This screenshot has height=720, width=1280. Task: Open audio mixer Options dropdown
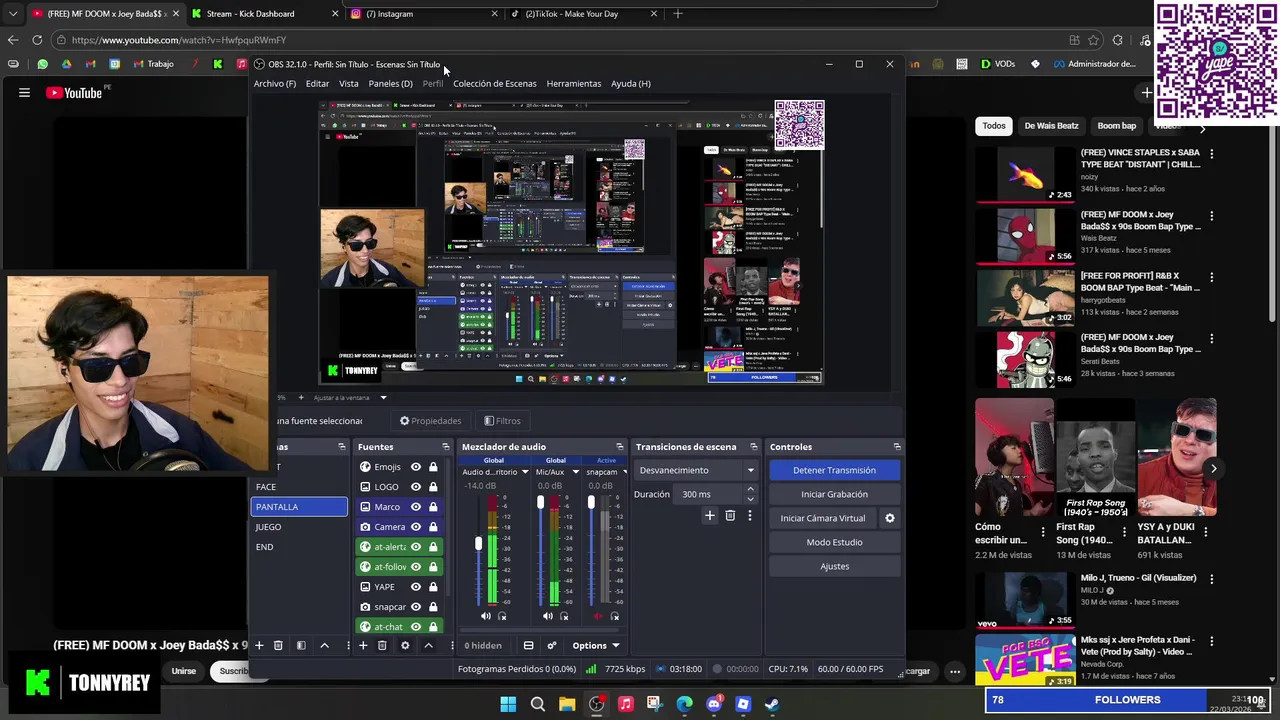coord(596,646)
